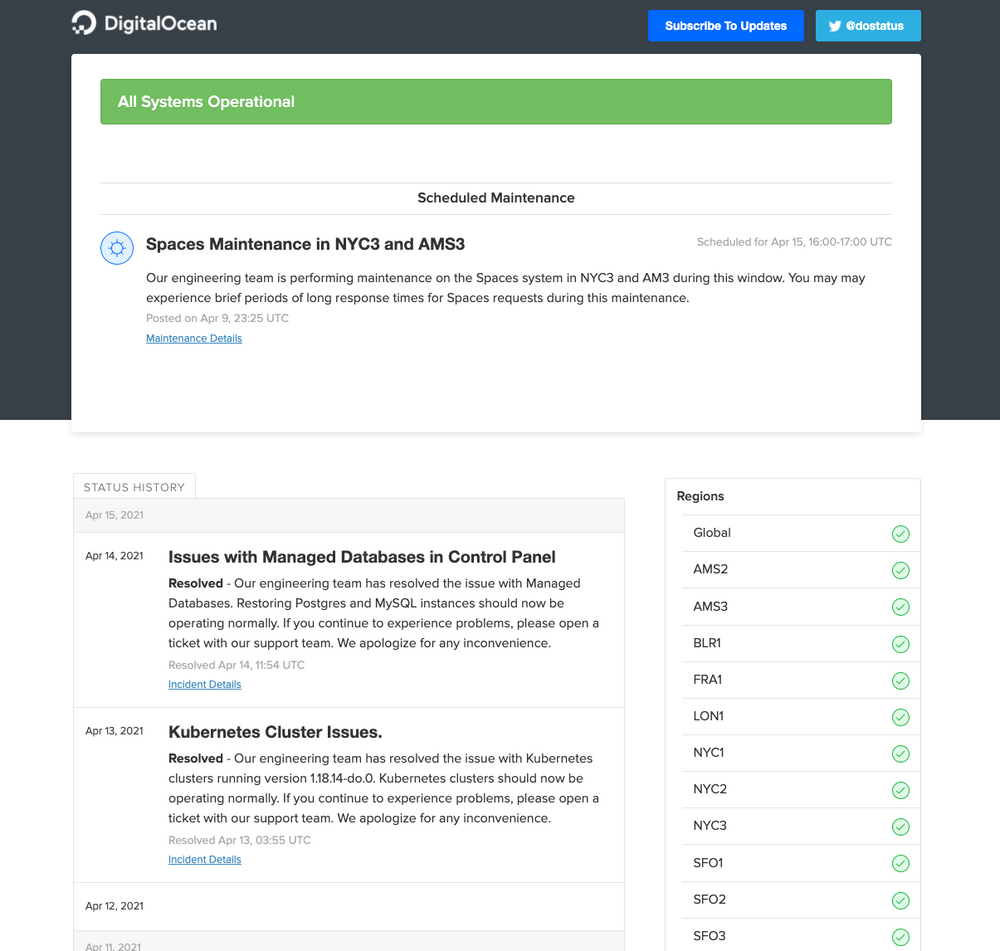
Task: Click the operational checkmark for SFO2
Action: click(900, 899)
